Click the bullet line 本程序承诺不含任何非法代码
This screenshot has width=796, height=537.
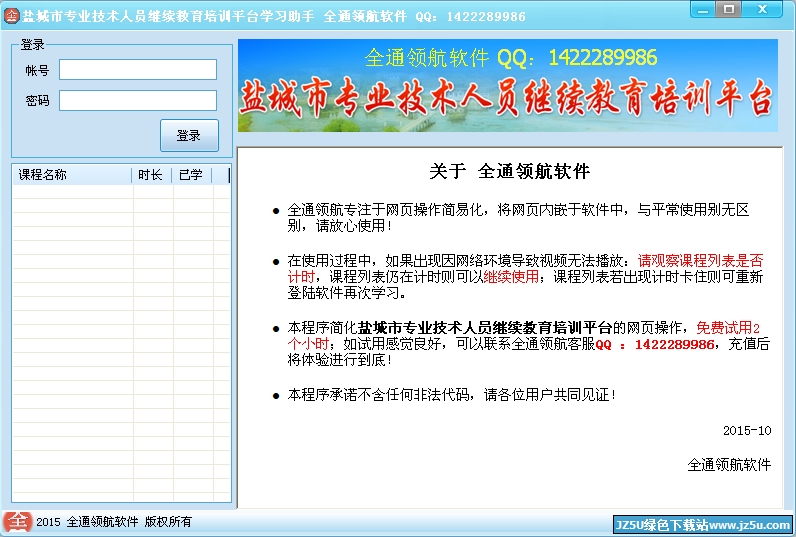coord(451,395)
